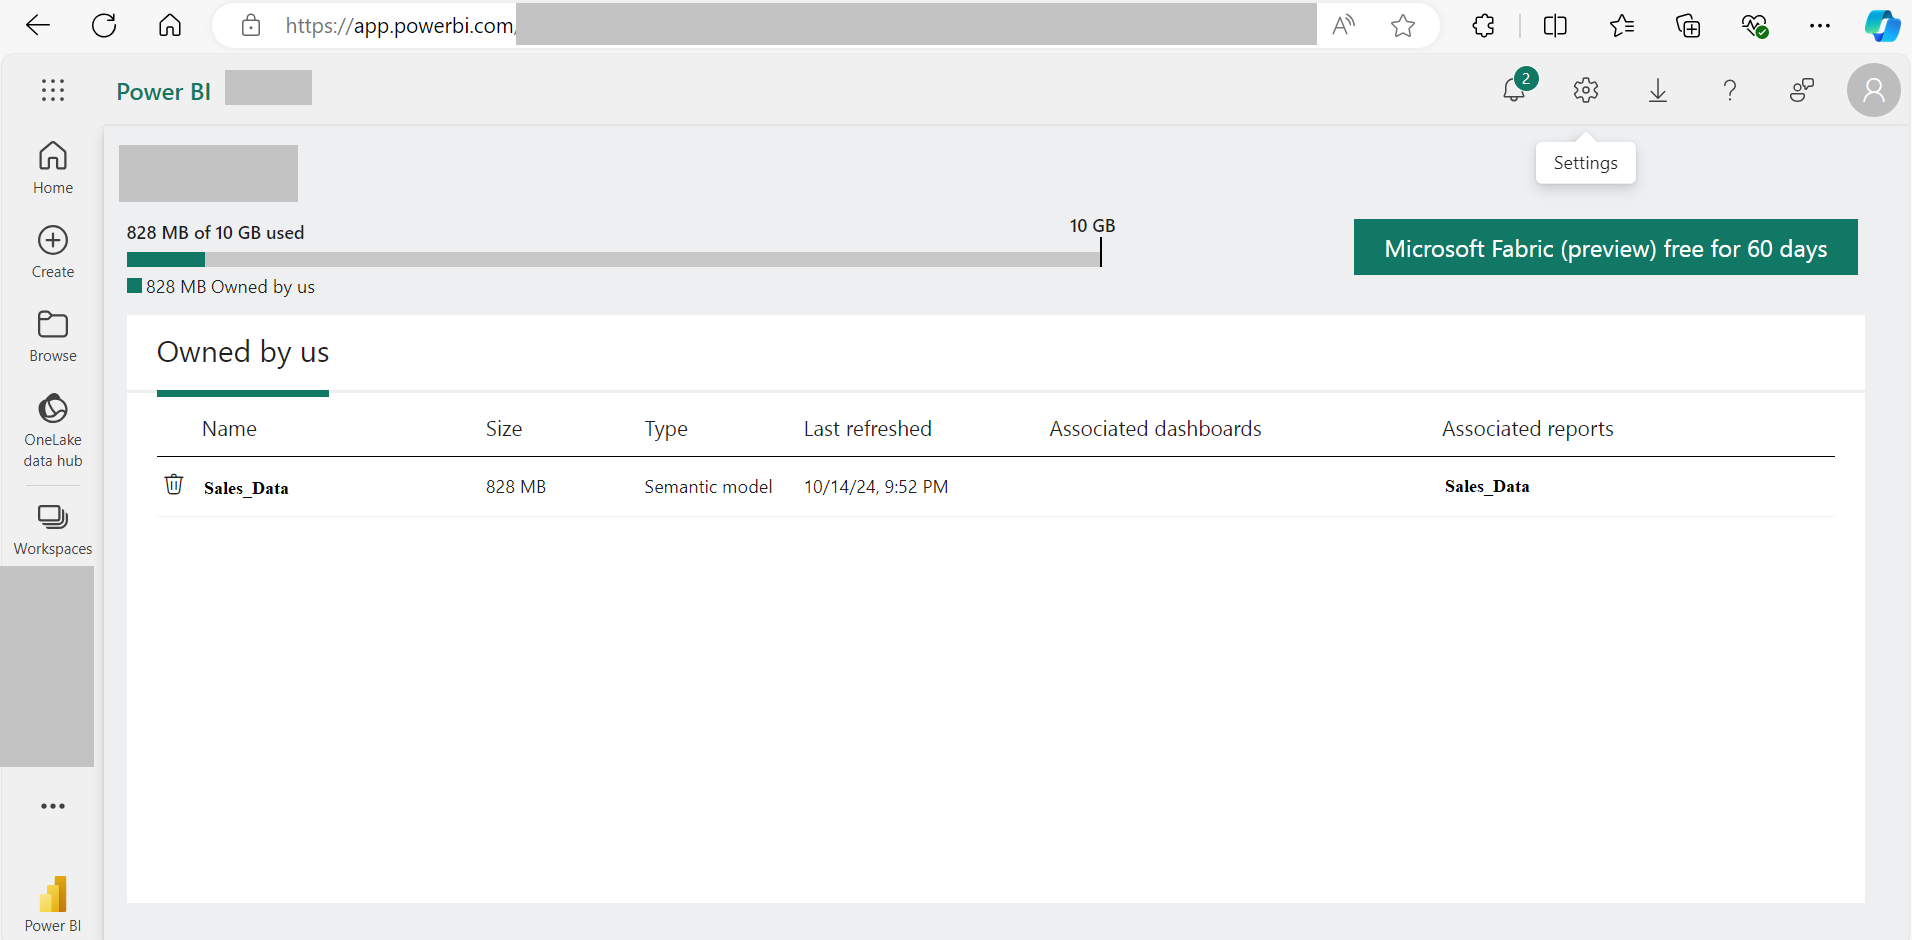
Task: Open the user account avatar
Action: tap(1874, 90)
